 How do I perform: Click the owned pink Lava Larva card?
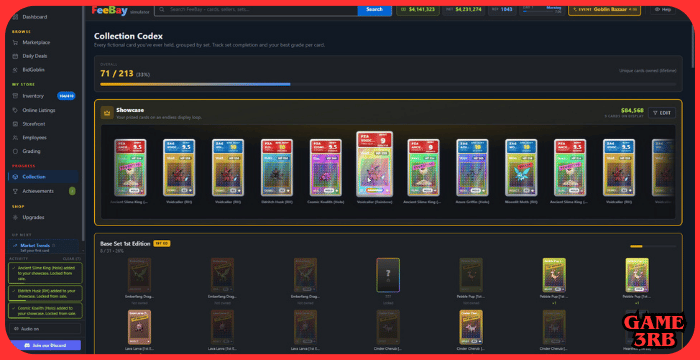point(139,327)
